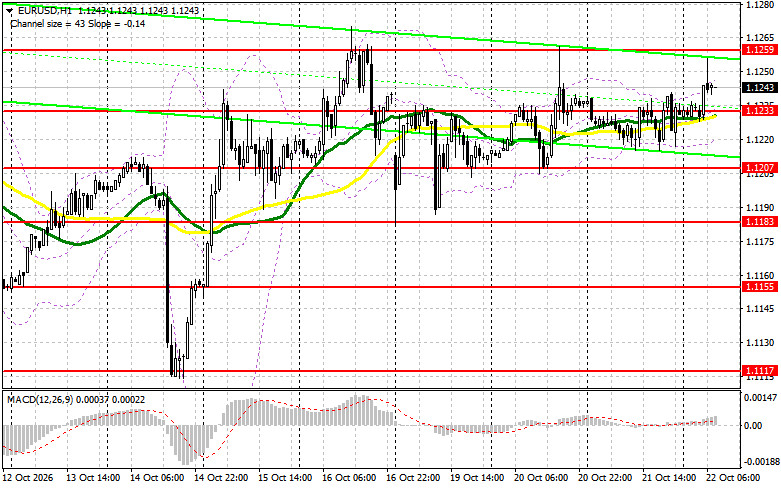Screen dimensions: 781x489
Task: Click the 22 Oct 06:00 time marker
Action: [733, 478]
